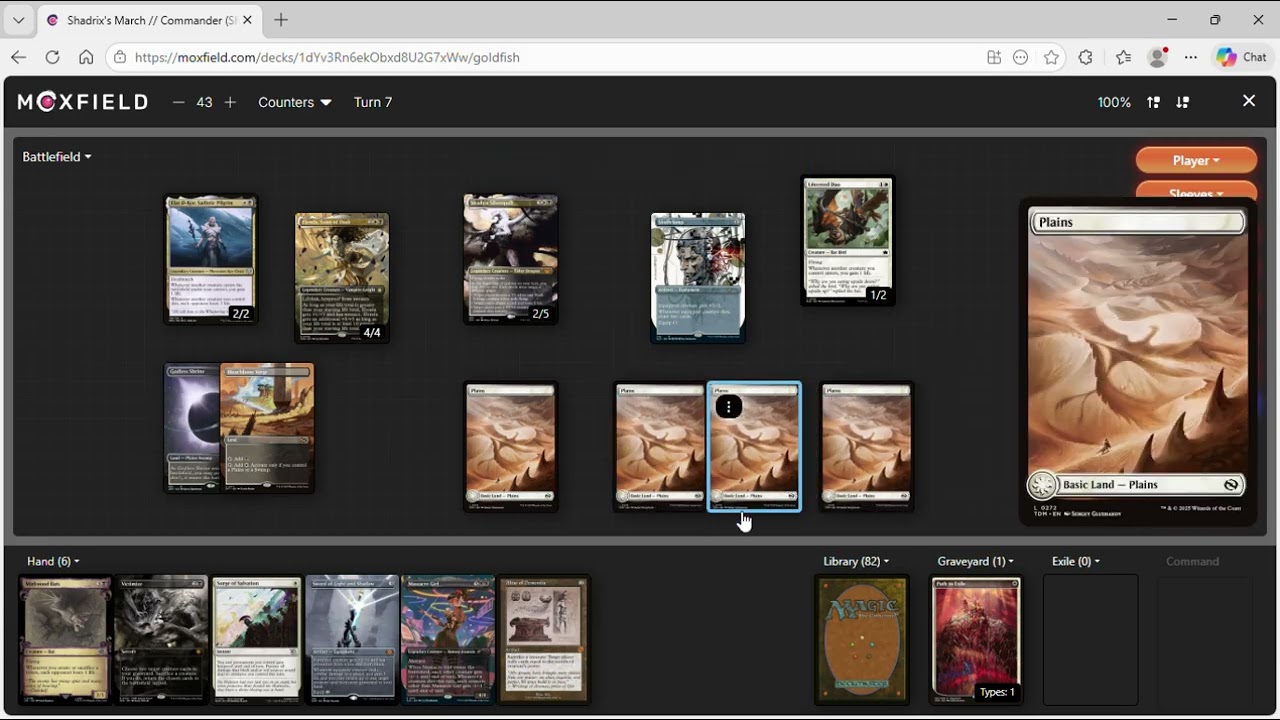The width and height of the screenshot is (1280, 720).
Task: Open the Counters dropdown
Action: [x=295, y=102]
